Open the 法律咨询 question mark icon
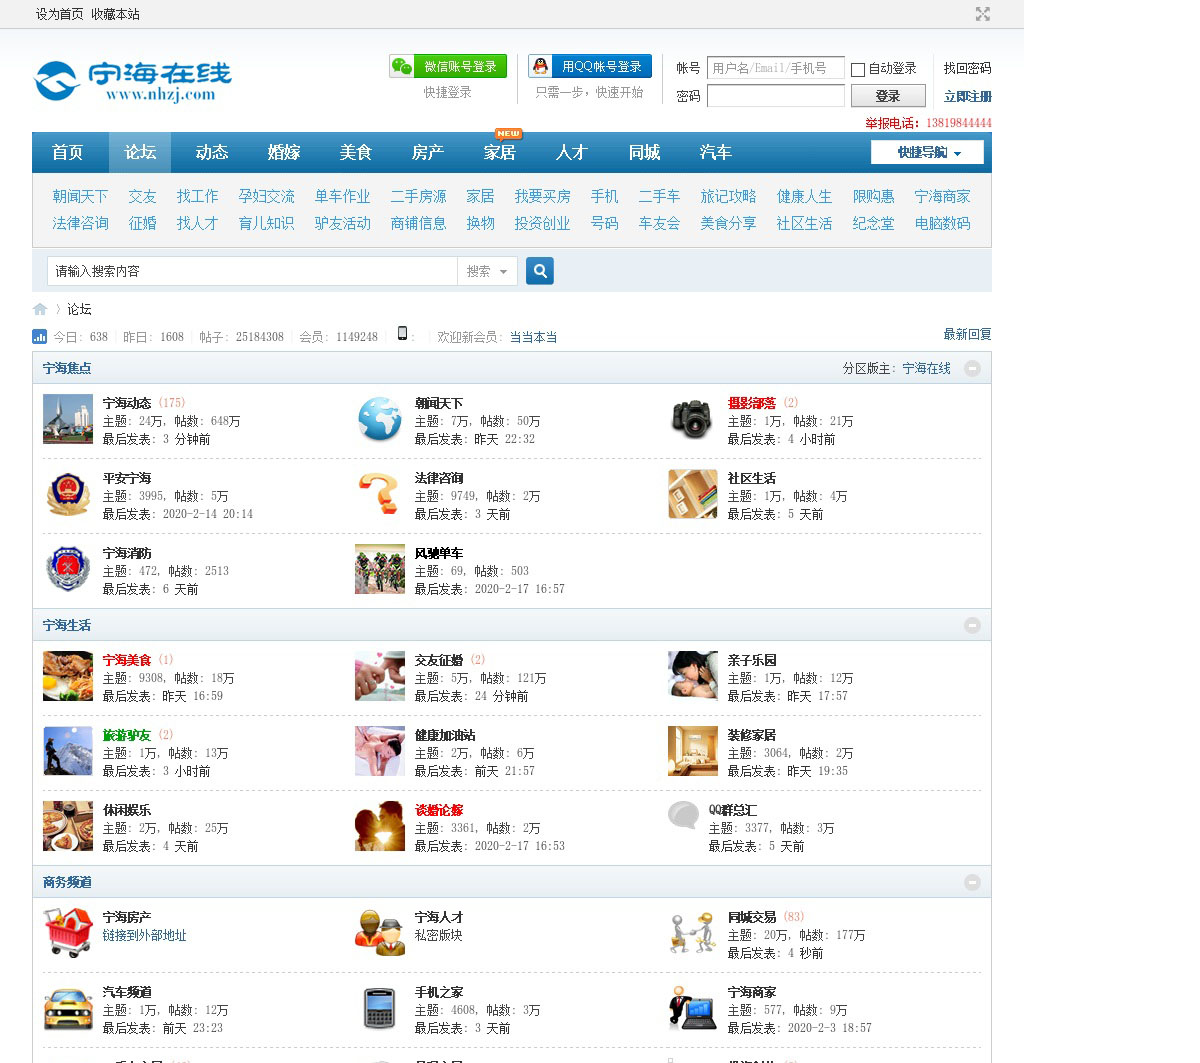 (380, 494)
